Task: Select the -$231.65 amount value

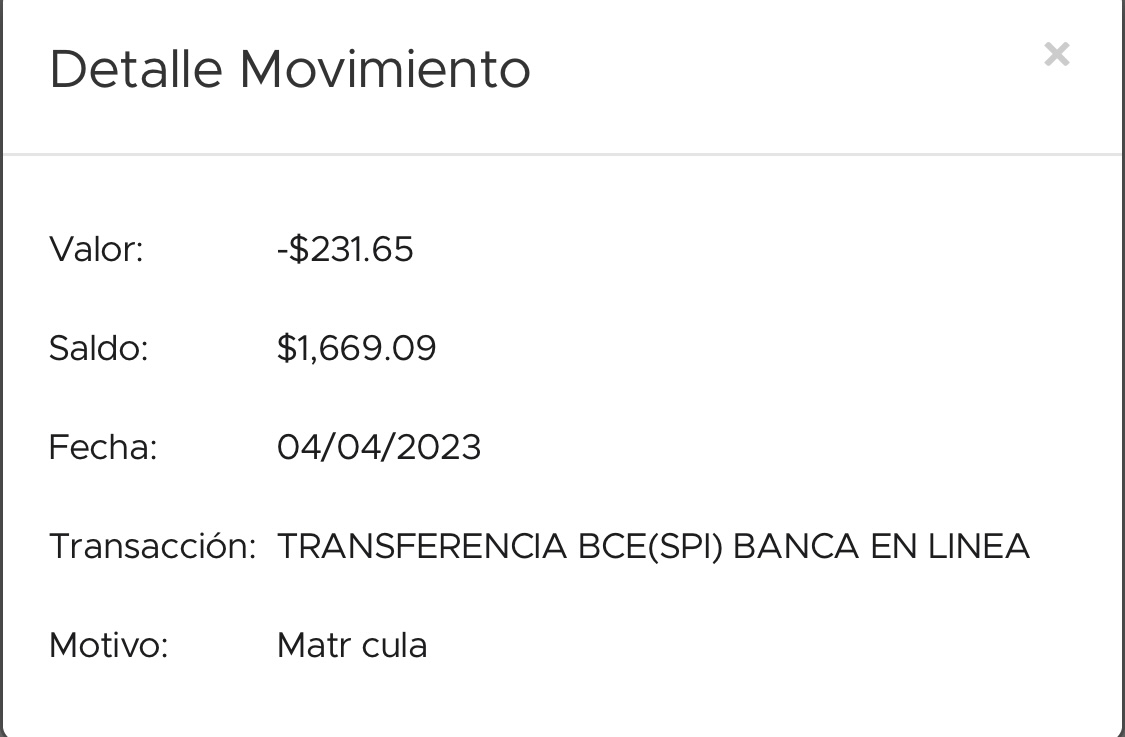Action: [345, 249]
